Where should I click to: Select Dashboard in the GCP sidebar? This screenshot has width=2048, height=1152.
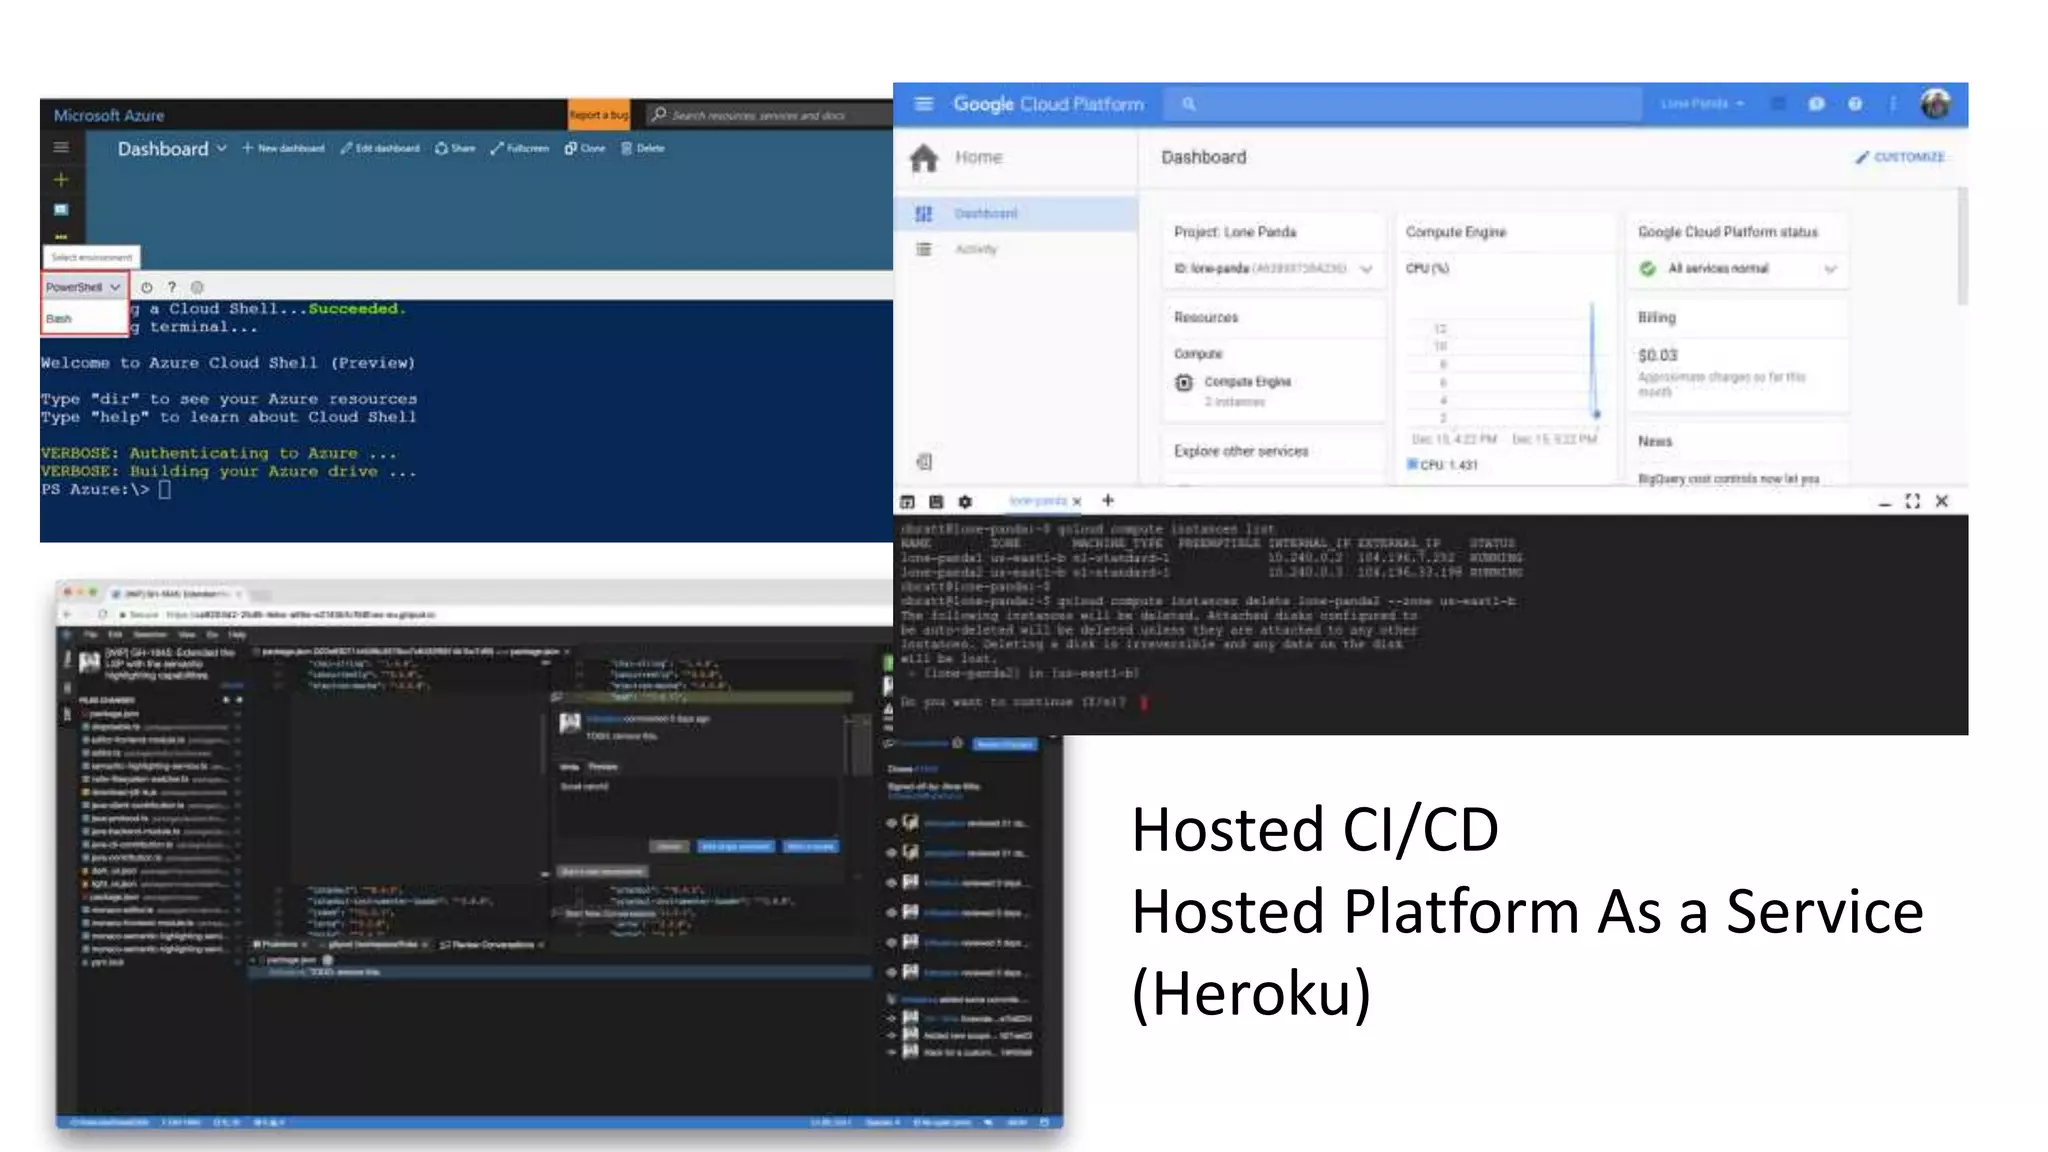(x=1015, y=213)
